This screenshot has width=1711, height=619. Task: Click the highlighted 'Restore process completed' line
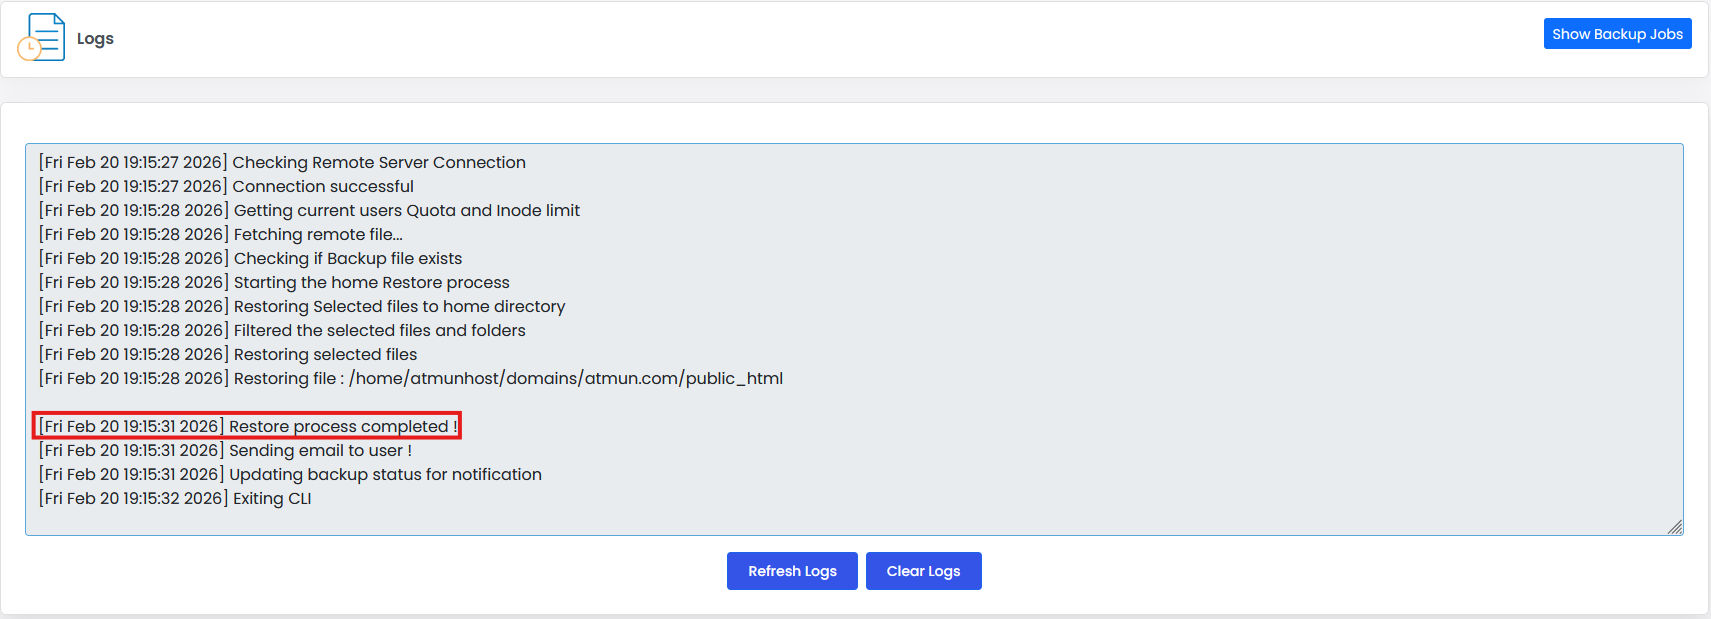247,427
